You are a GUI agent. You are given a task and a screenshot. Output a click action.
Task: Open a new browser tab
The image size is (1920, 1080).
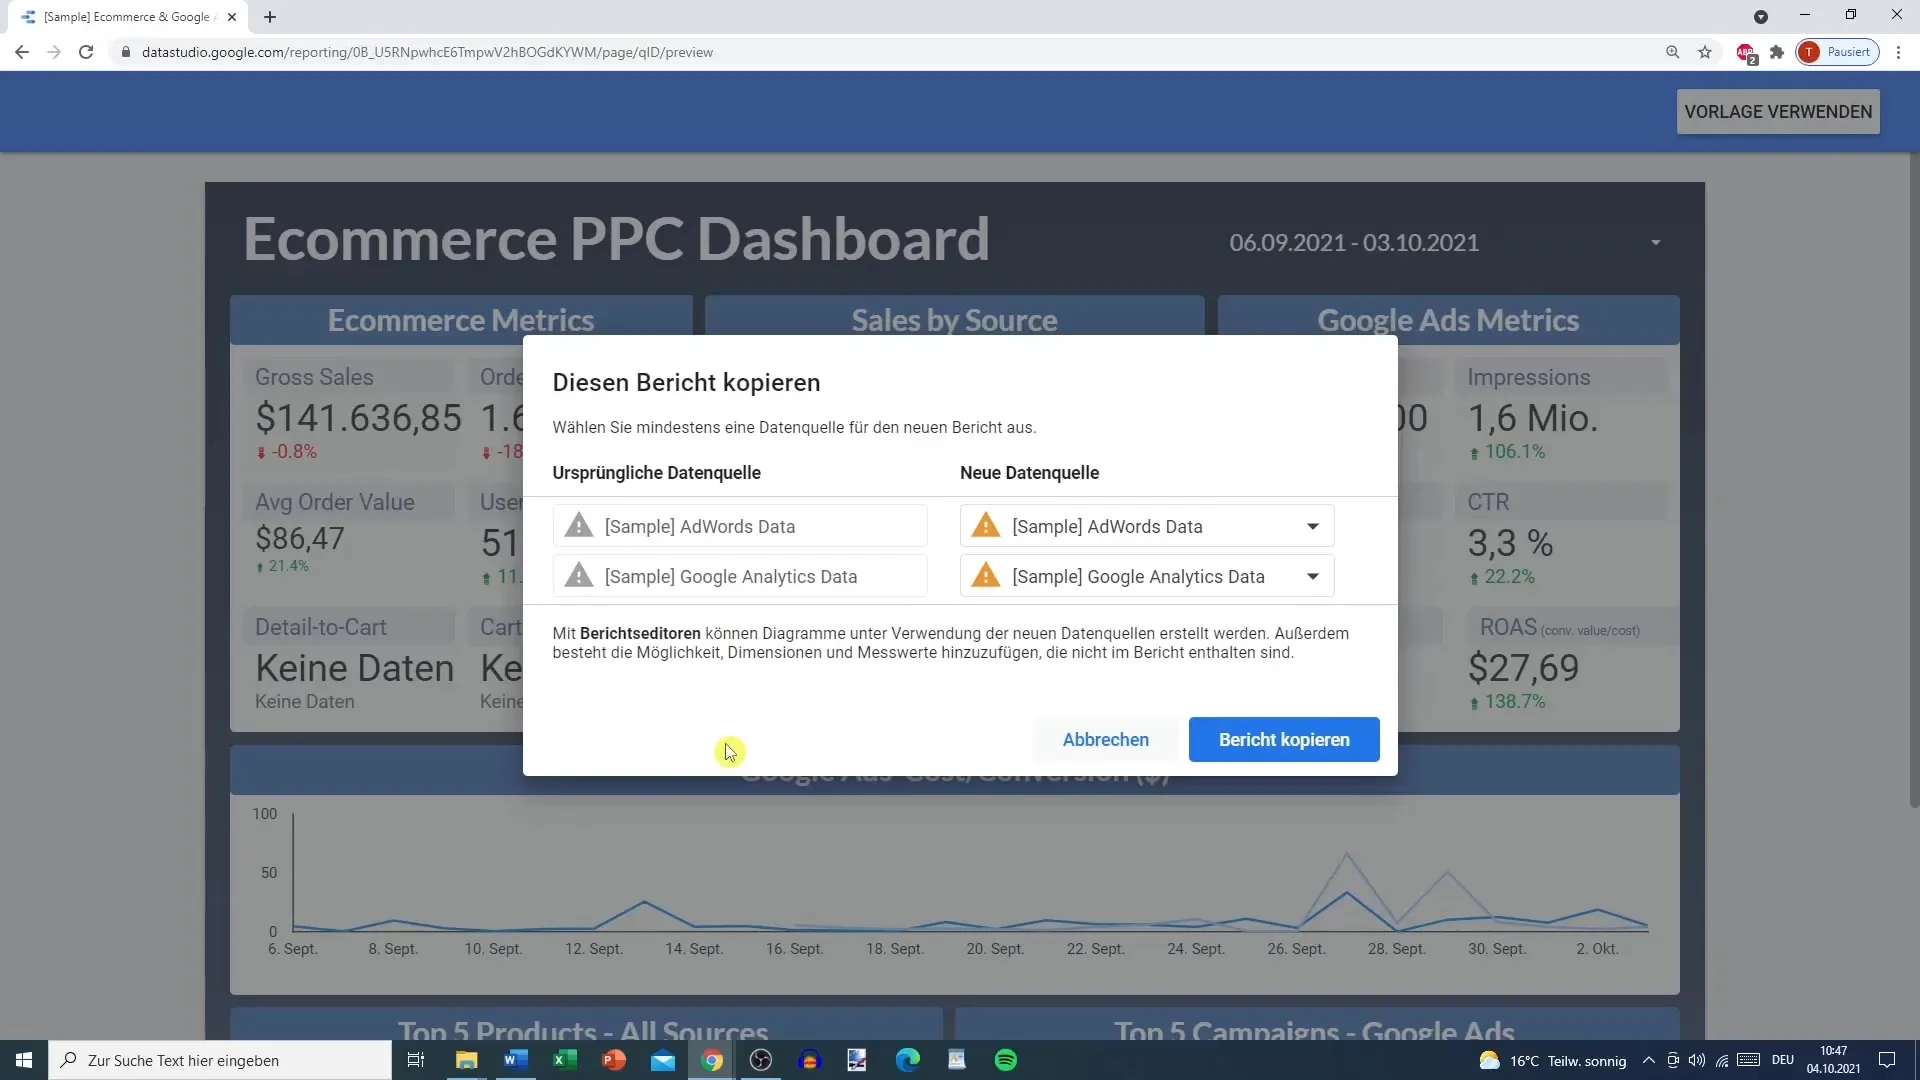coord(270,17)
